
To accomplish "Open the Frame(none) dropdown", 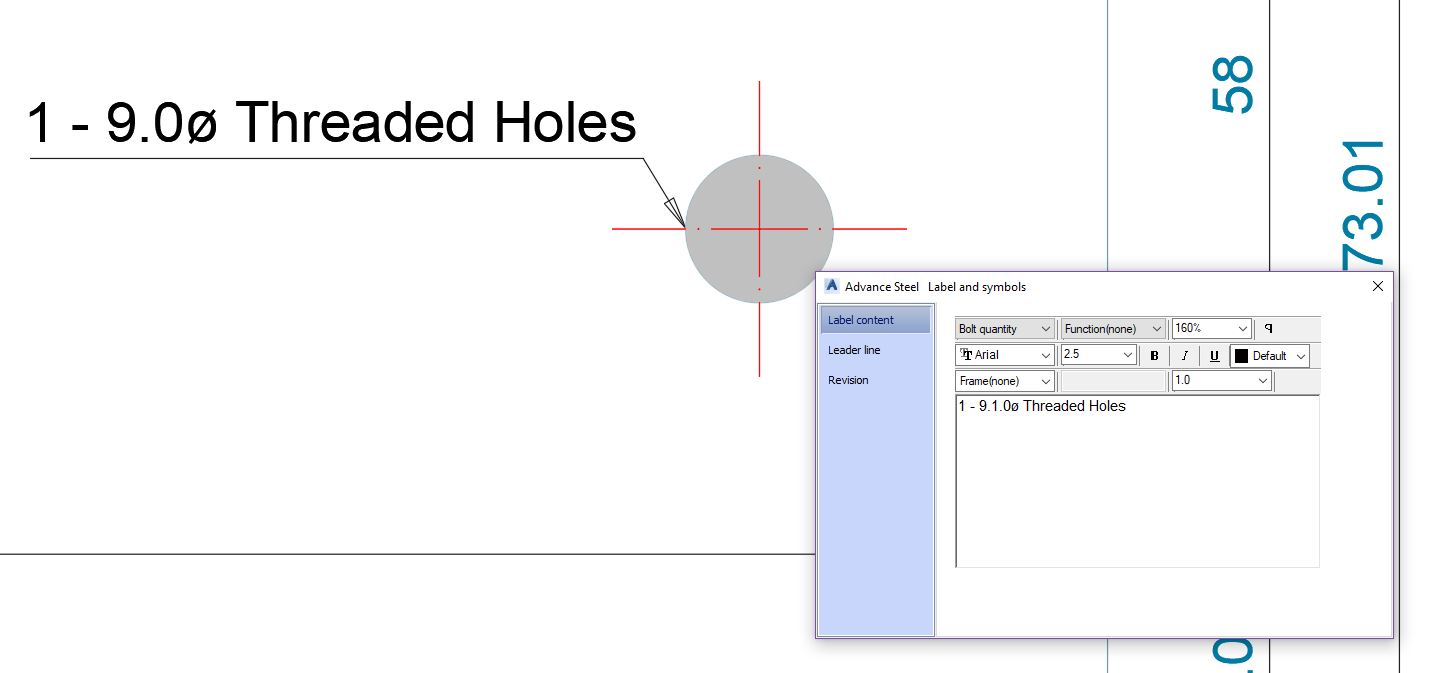I will click(1045, 381).
